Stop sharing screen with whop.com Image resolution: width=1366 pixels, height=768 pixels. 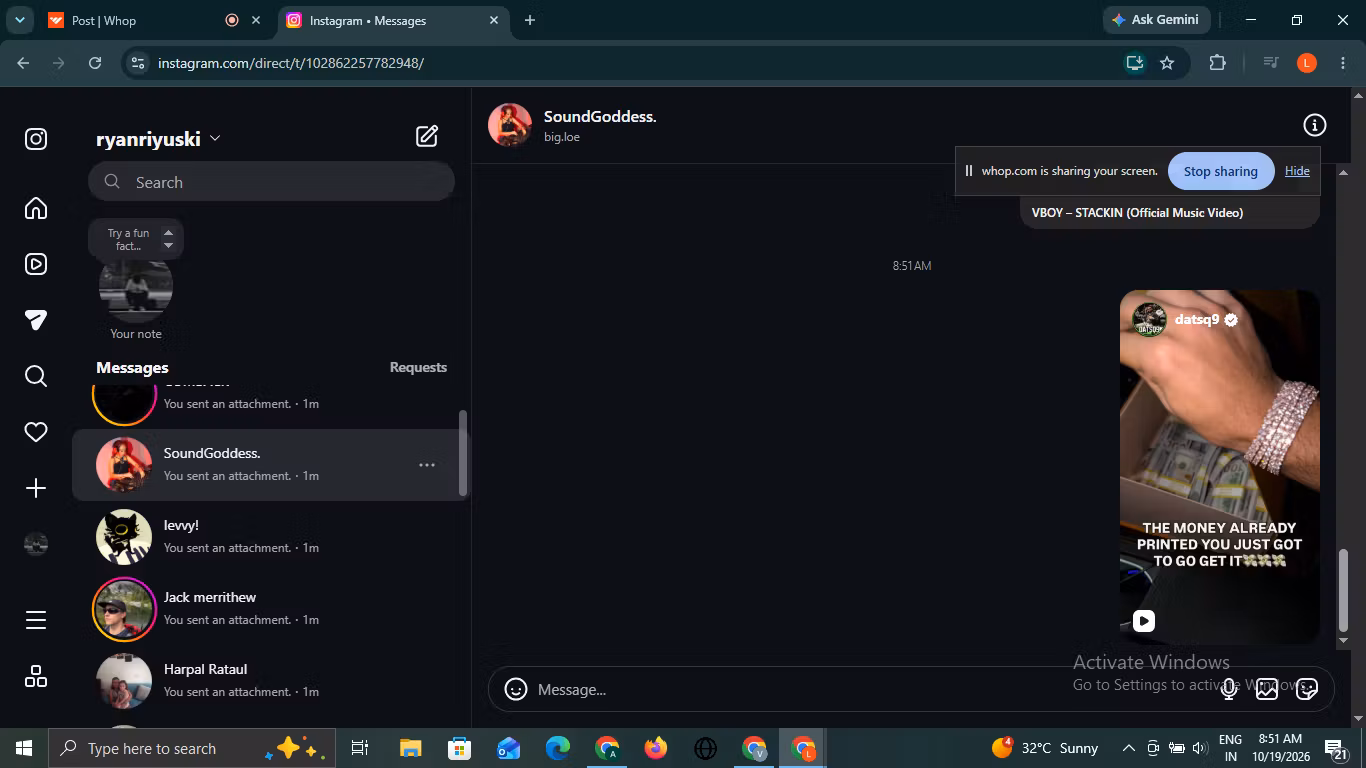(x=1220, y=171)
